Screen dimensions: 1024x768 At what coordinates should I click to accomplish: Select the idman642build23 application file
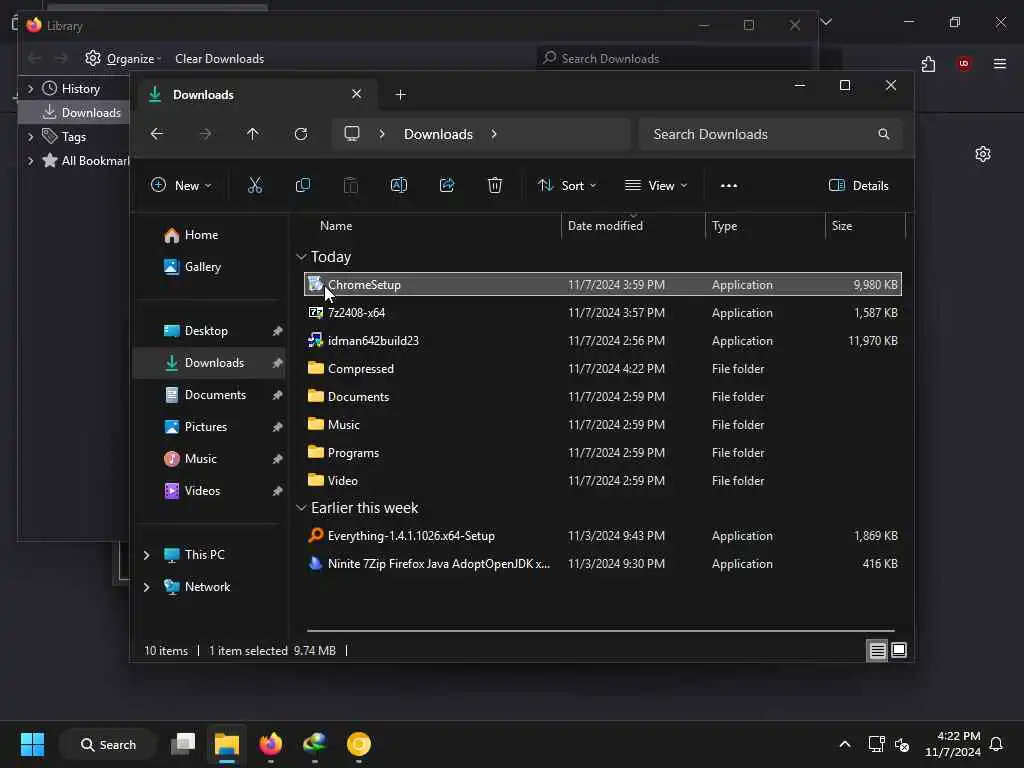point(602,341)
